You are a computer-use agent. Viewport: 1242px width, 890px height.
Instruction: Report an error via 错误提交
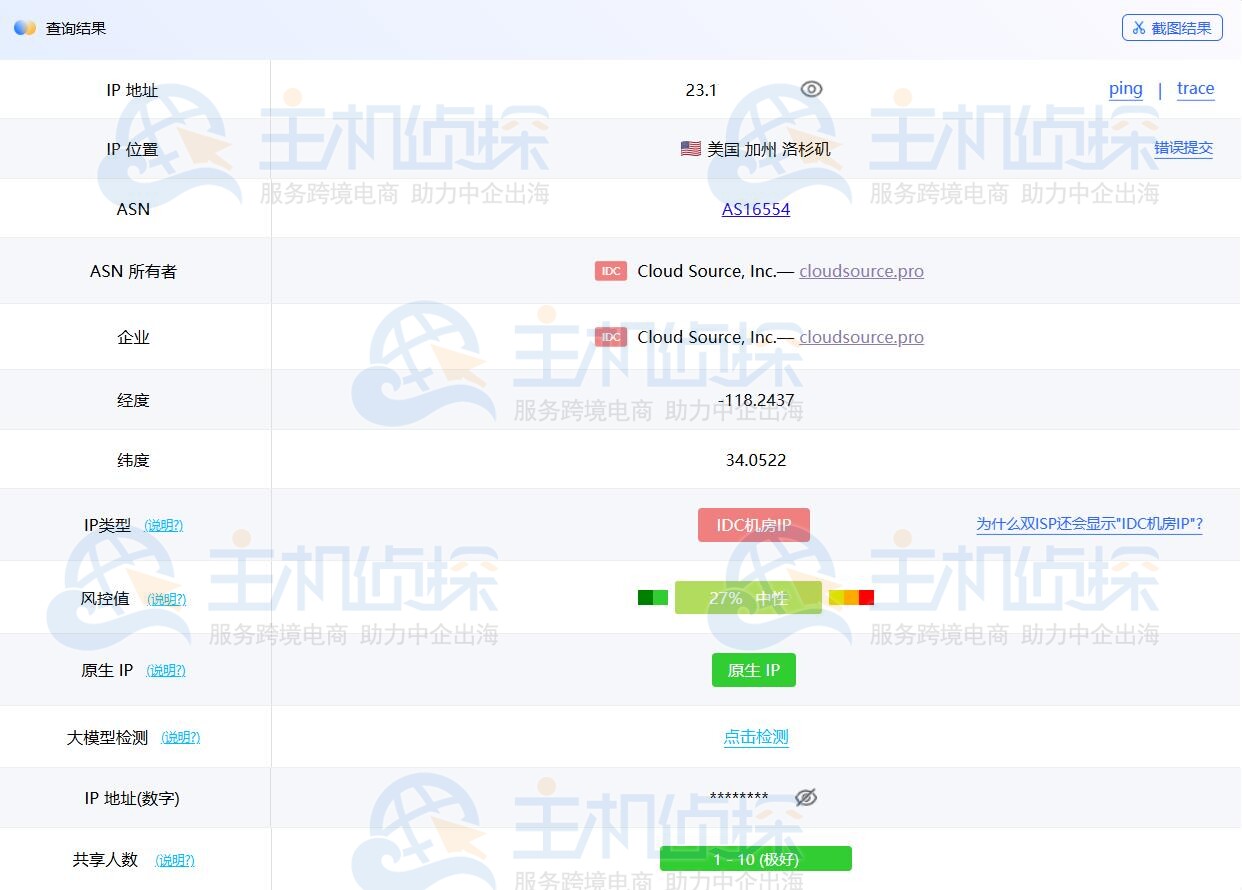tap(1183, 148)
